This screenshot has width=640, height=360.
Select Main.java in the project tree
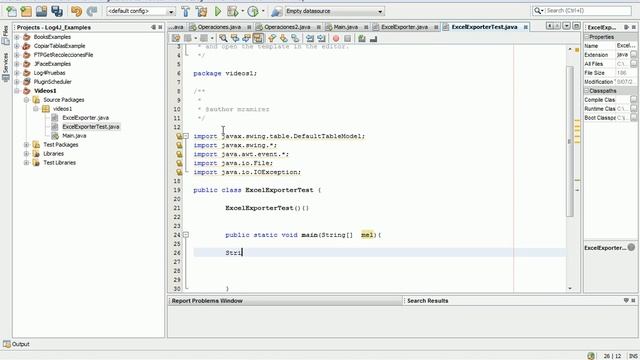(74, 136)
